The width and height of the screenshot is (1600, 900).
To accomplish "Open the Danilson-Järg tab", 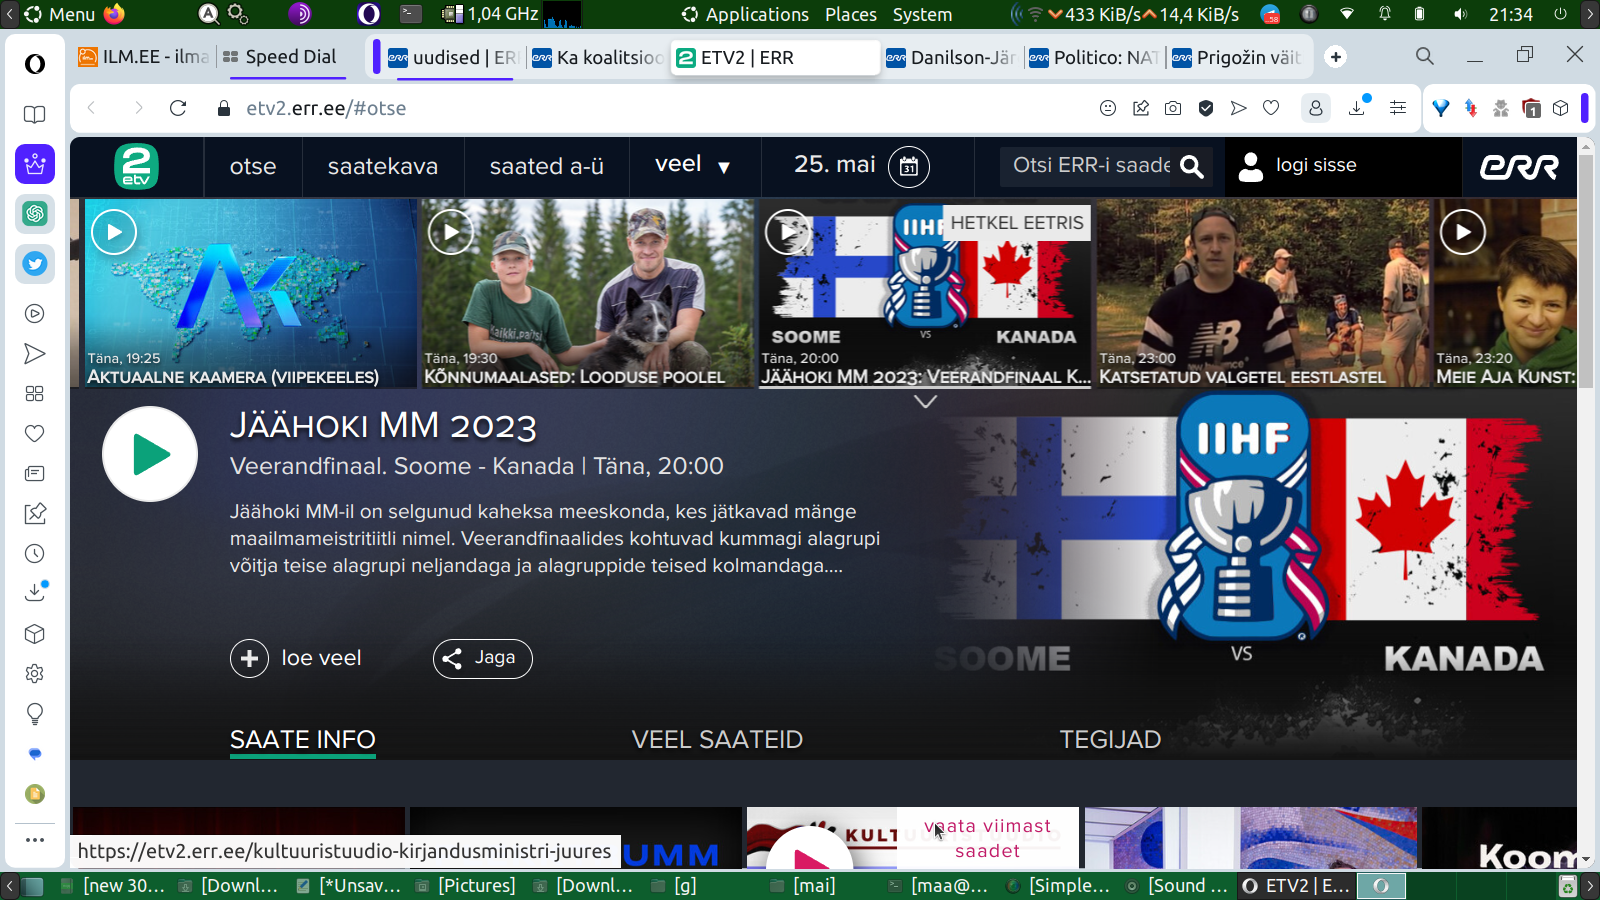I will pyautogui.click(x=952, y=58).
